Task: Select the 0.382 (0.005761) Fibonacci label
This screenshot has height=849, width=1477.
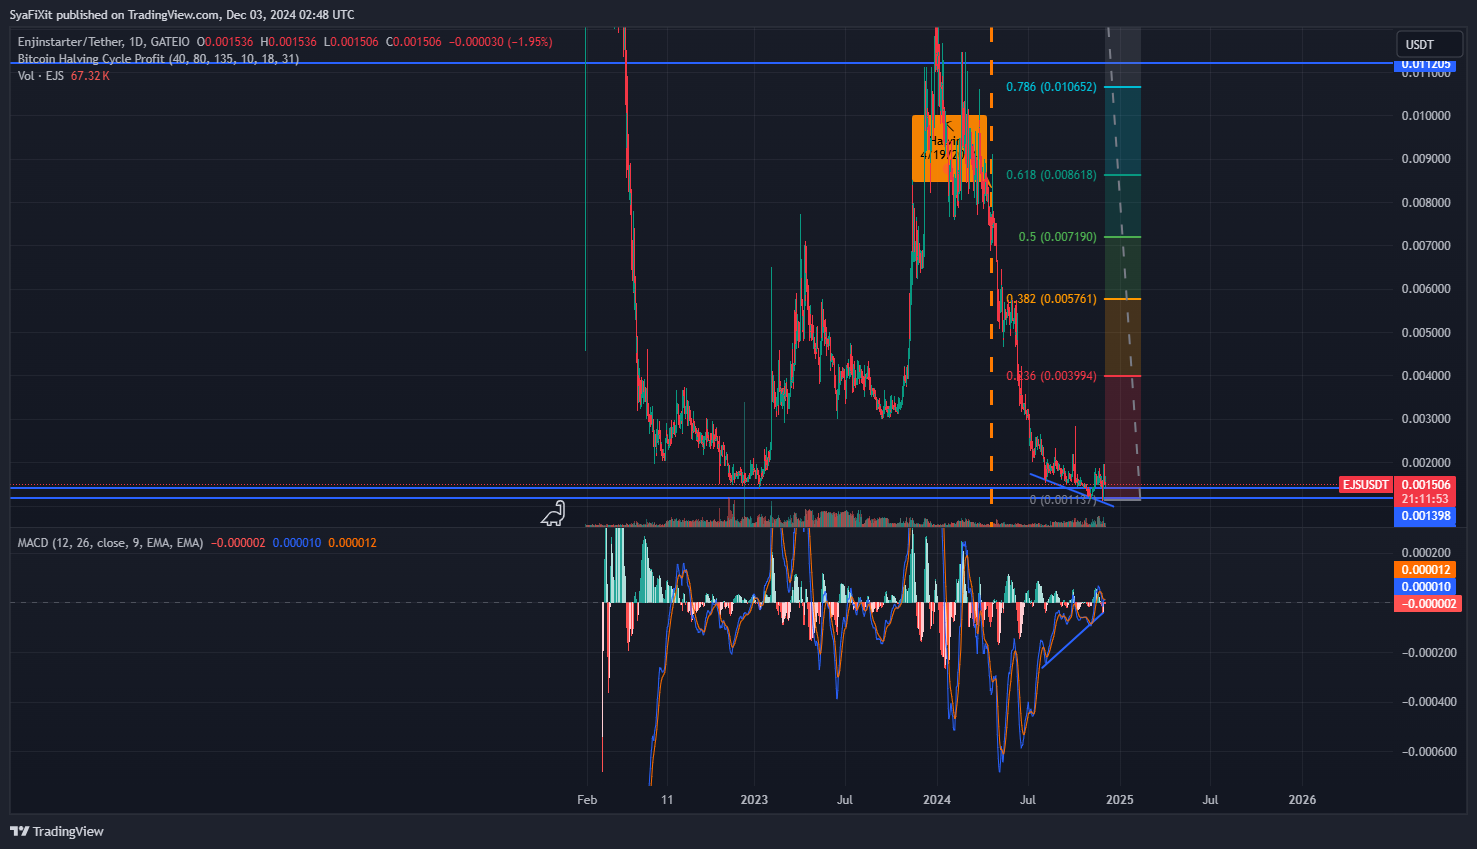Action: [1051, 299]
